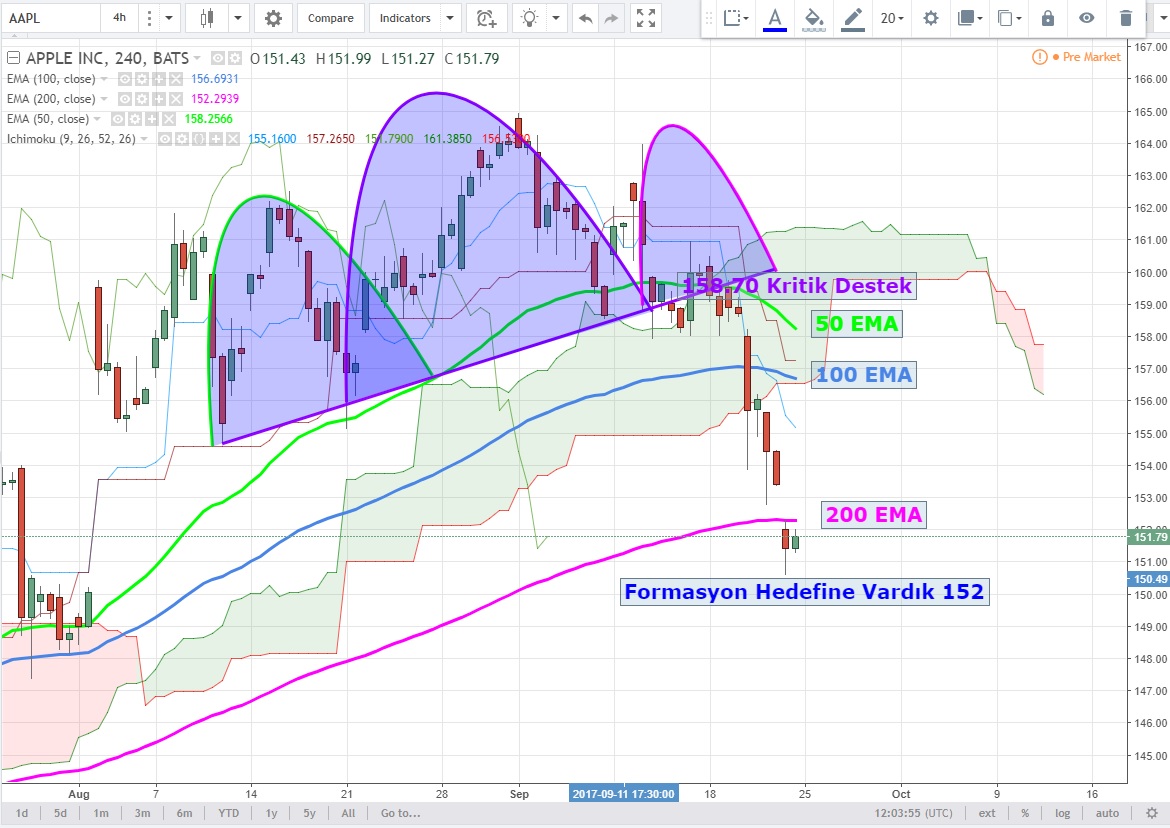Viewport: 1170px width, 828px height.
Task: Open the create alert tool
Action: pos(486,18)
